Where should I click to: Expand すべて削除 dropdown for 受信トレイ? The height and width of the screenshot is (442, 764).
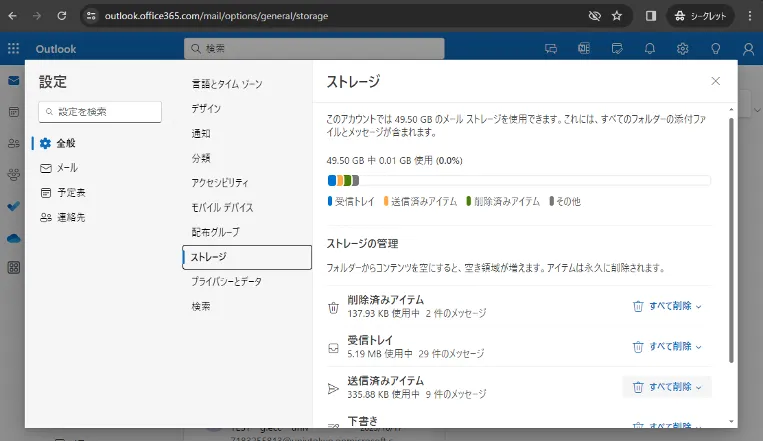click(699, 346)
